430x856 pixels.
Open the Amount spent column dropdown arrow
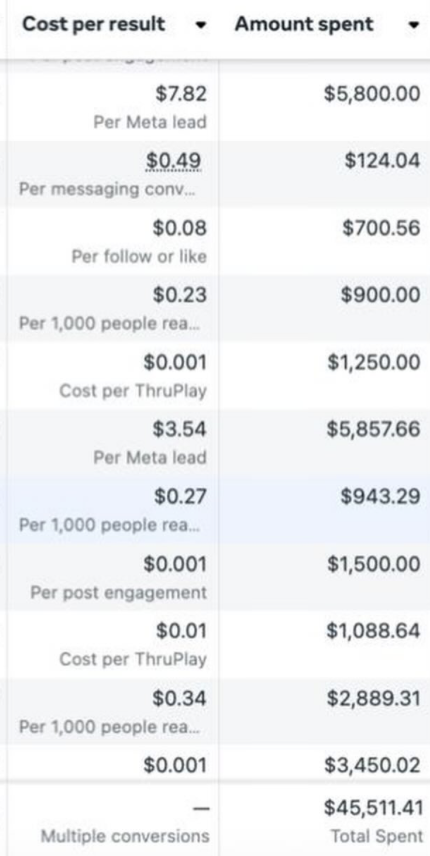tap(414, 25)
